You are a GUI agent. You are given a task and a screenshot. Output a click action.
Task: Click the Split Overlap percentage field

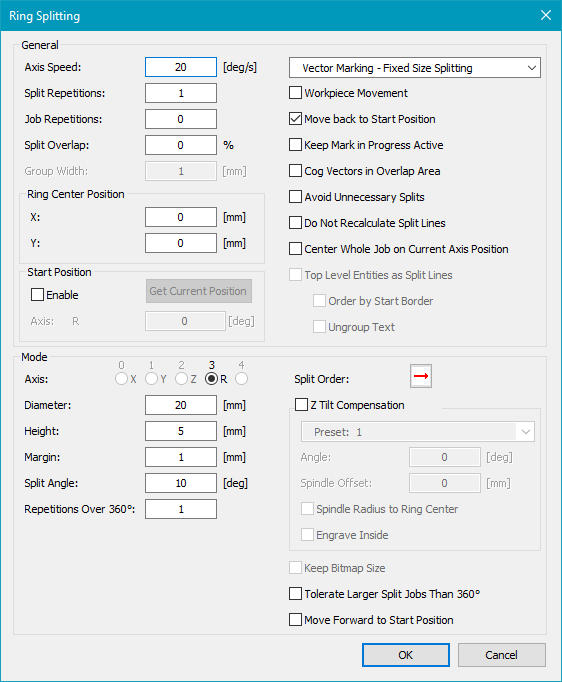click(x=181, y=145)
